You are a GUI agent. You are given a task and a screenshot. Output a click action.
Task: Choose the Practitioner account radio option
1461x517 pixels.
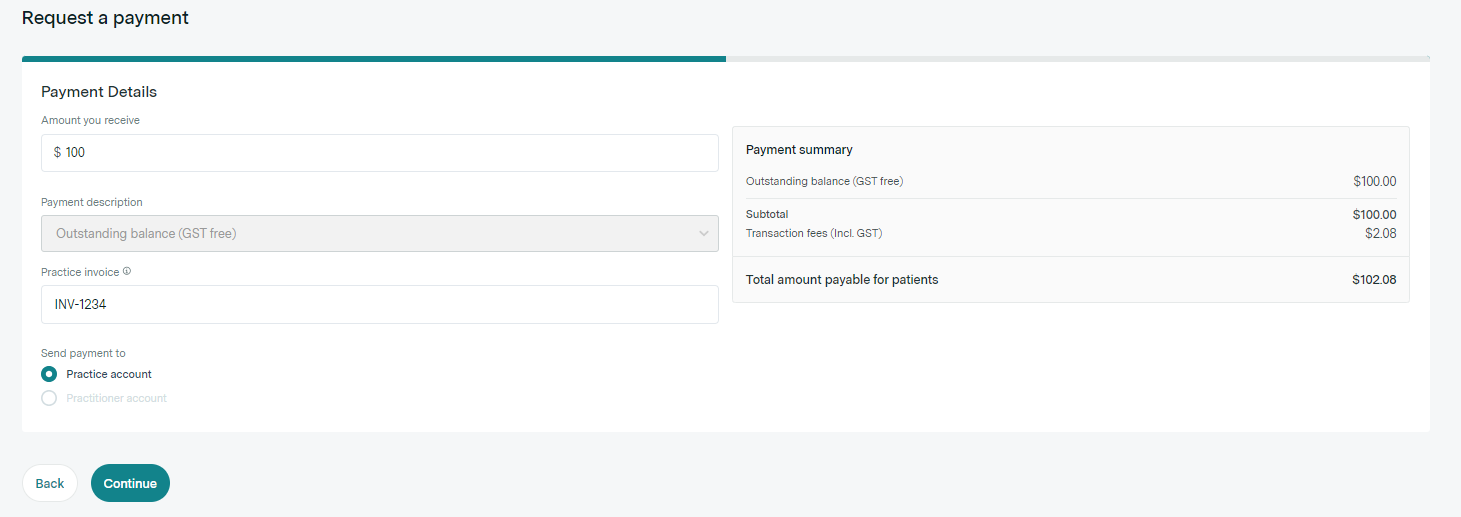tap(49, 398)
